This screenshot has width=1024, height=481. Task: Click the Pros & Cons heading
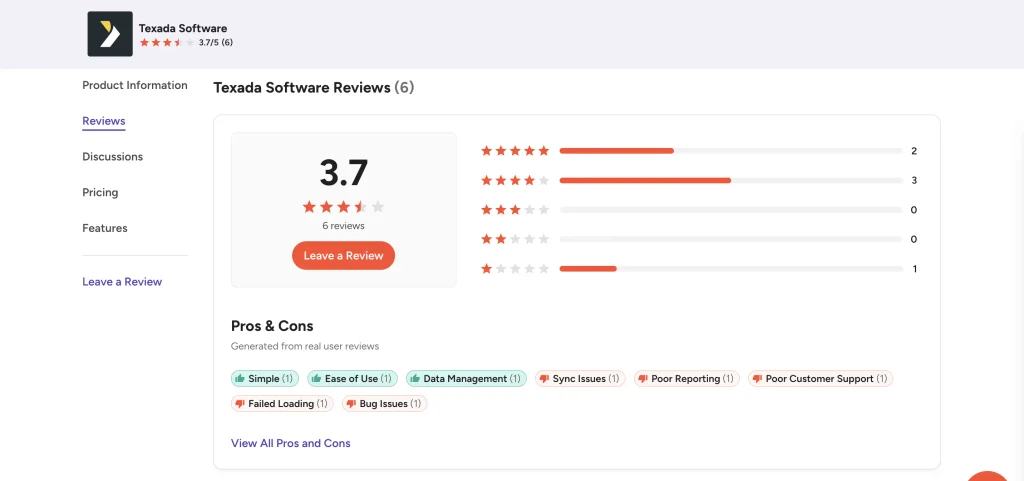point(272,326)
